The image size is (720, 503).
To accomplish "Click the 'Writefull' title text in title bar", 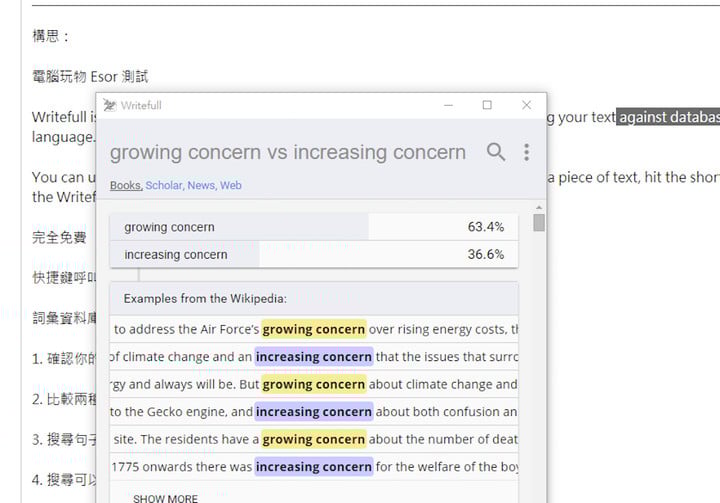I will point(141,106).
